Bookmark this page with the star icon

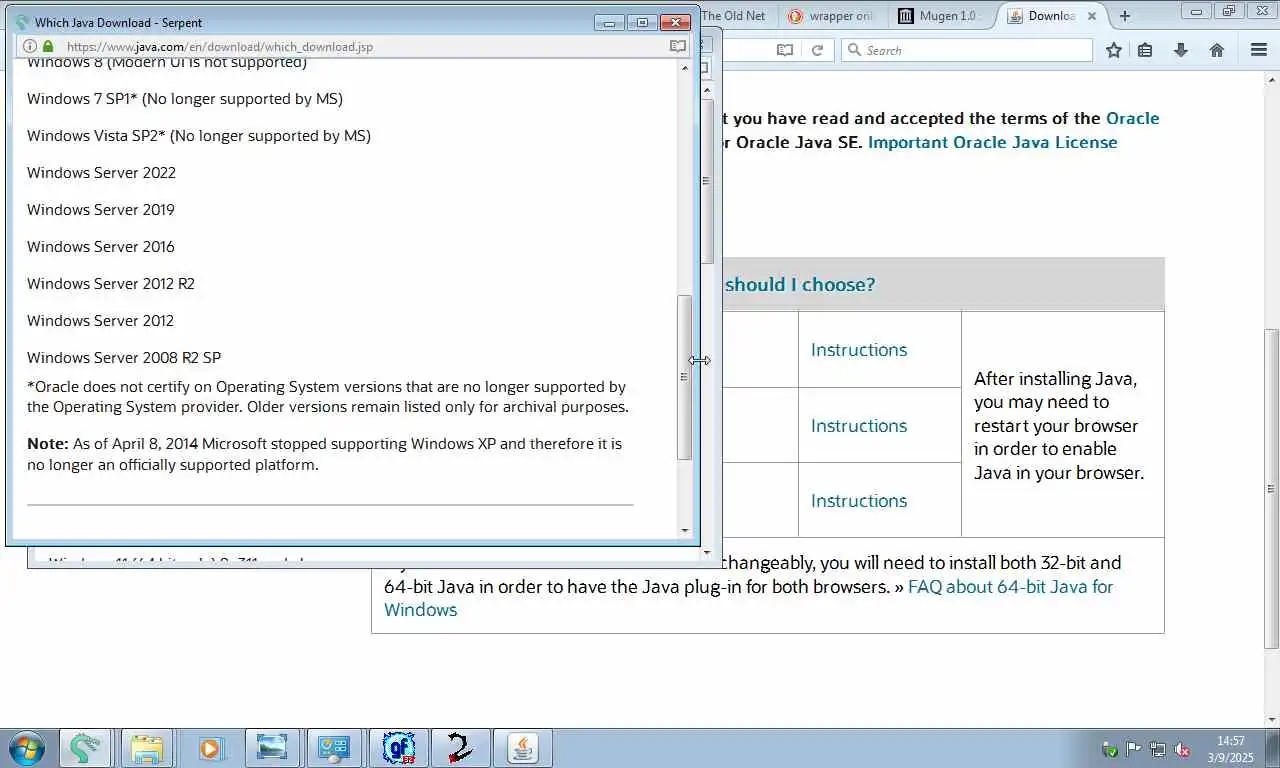(1113, 50)
